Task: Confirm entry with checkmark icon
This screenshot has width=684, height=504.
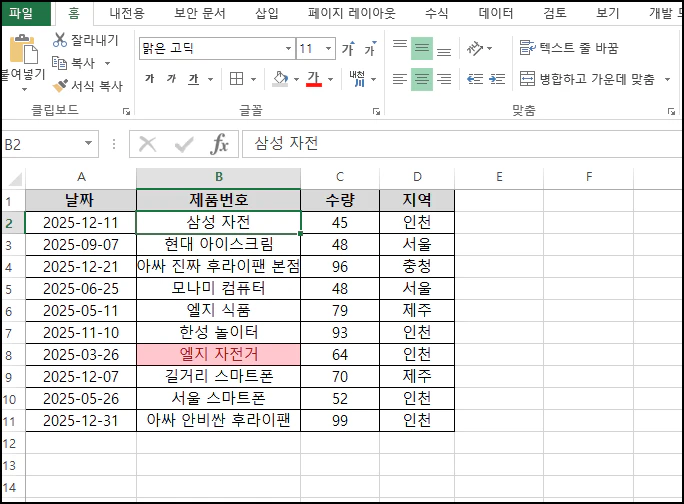Action: (184, 144)
